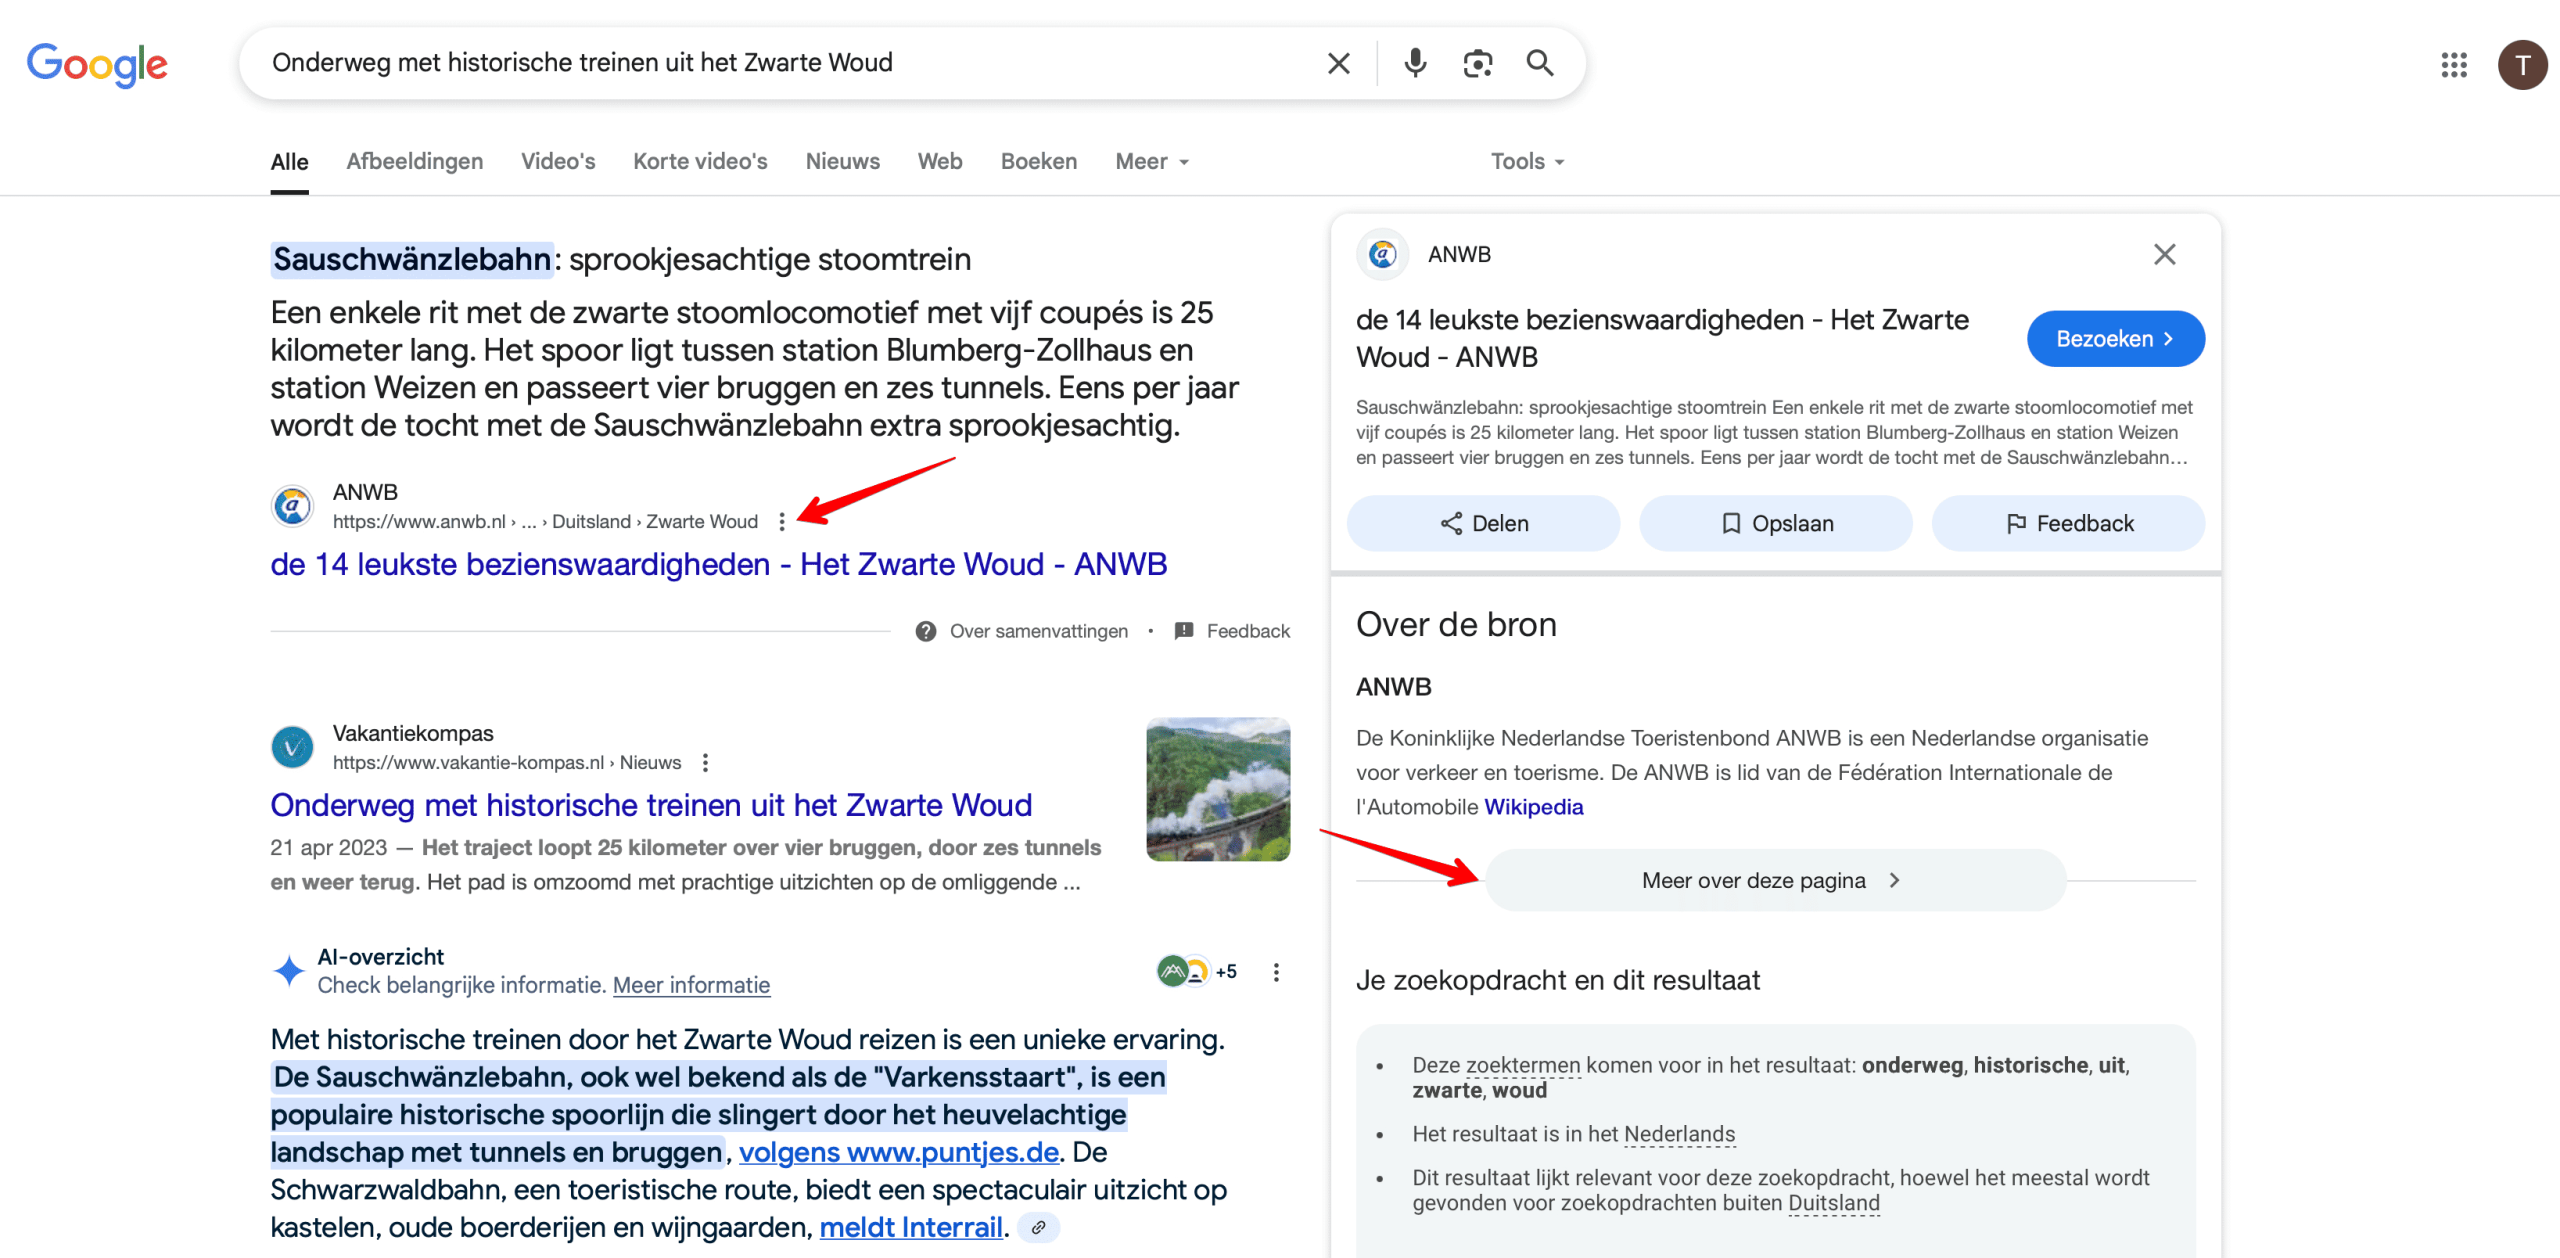2560x1258 pixels.
Task: Click the Opslaan button
Action: 1775,523
